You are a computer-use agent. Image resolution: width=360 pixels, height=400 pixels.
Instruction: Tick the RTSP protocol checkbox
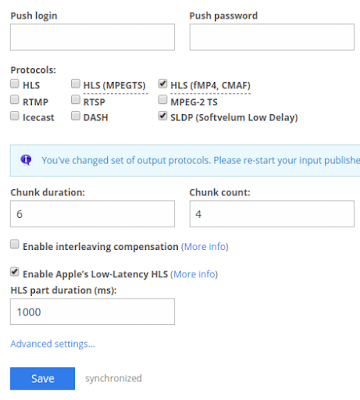tap(76, 100)
